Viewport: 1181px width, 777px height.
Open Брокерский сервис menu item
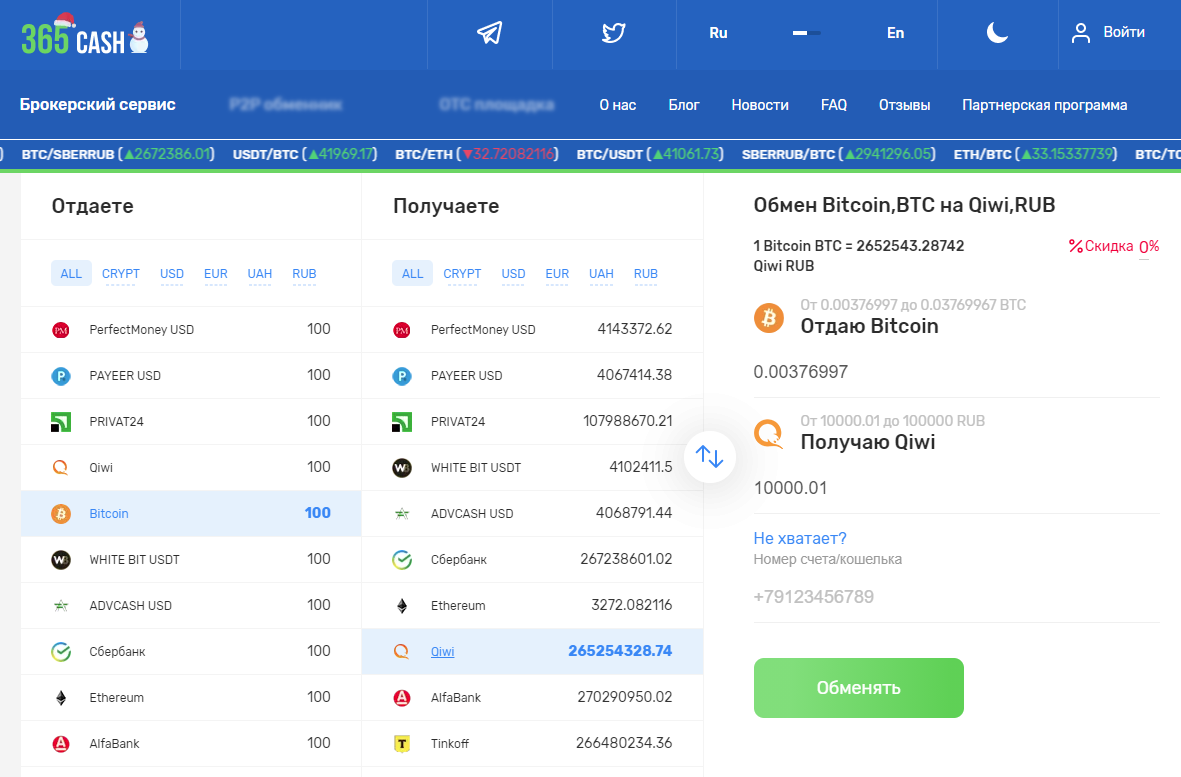(x=98, y=105)
